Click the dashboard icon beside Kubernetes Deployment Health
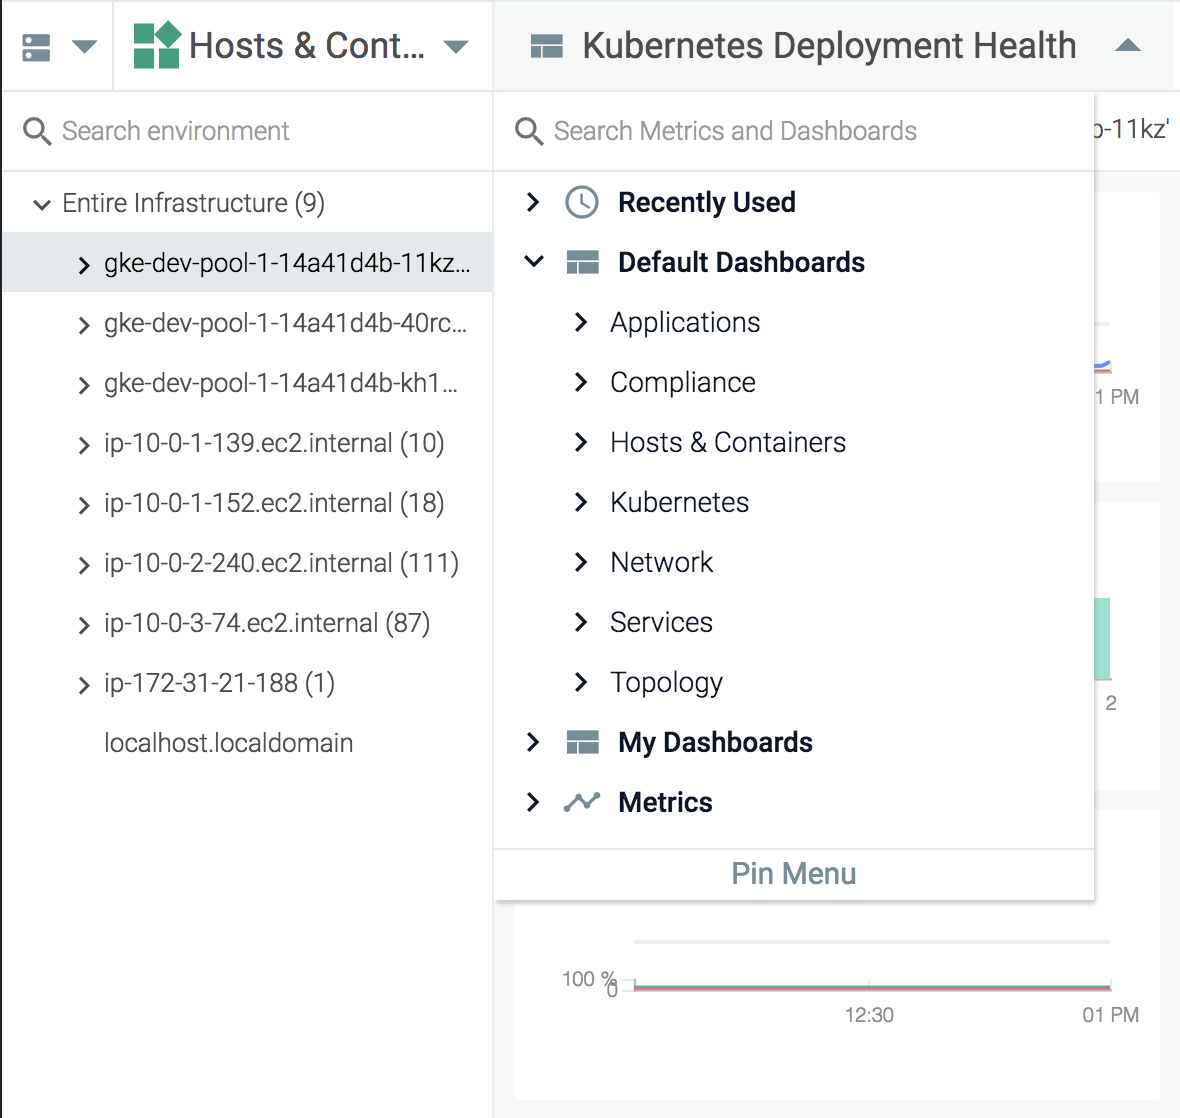Viewport: 1180px width, 1118px height. [546, 47]
